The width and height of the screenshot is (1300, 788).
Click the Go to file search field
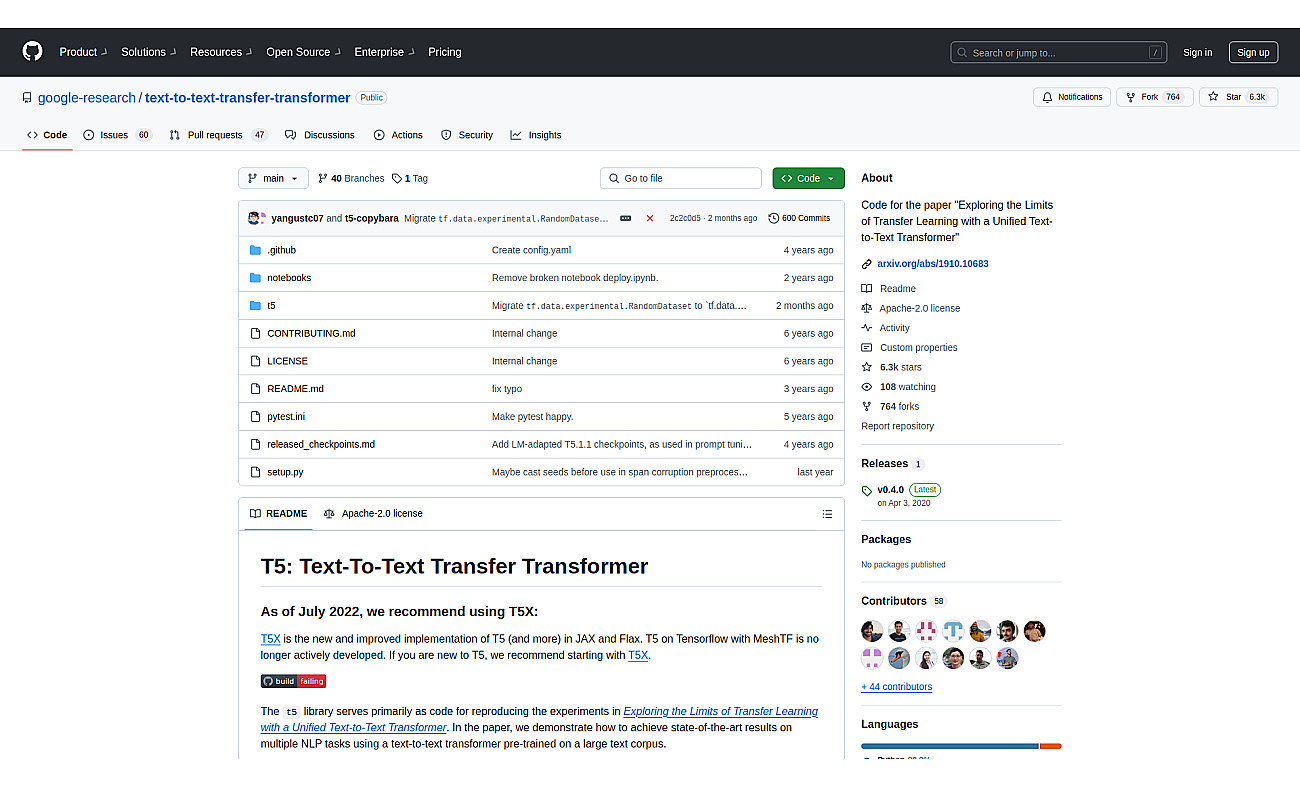point(681,178)
